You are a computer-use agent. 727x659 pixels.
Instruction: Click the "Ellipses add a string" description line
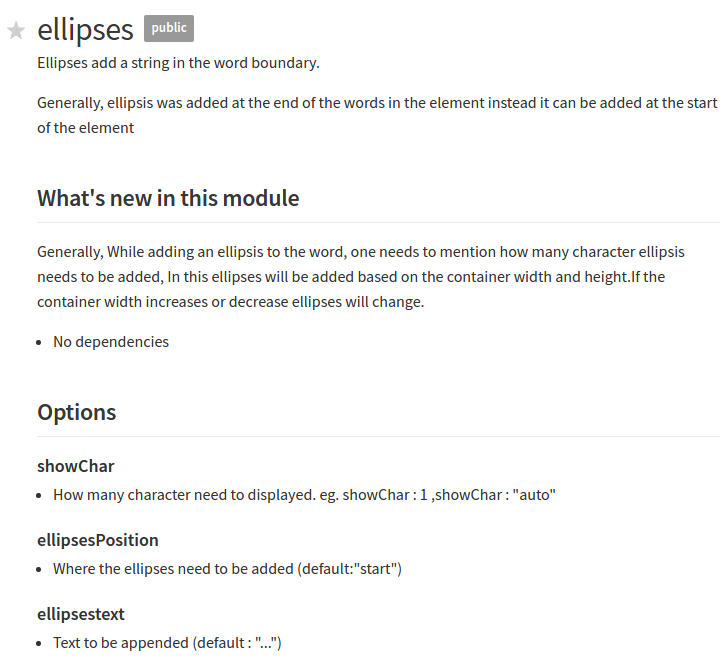[179, 63]
